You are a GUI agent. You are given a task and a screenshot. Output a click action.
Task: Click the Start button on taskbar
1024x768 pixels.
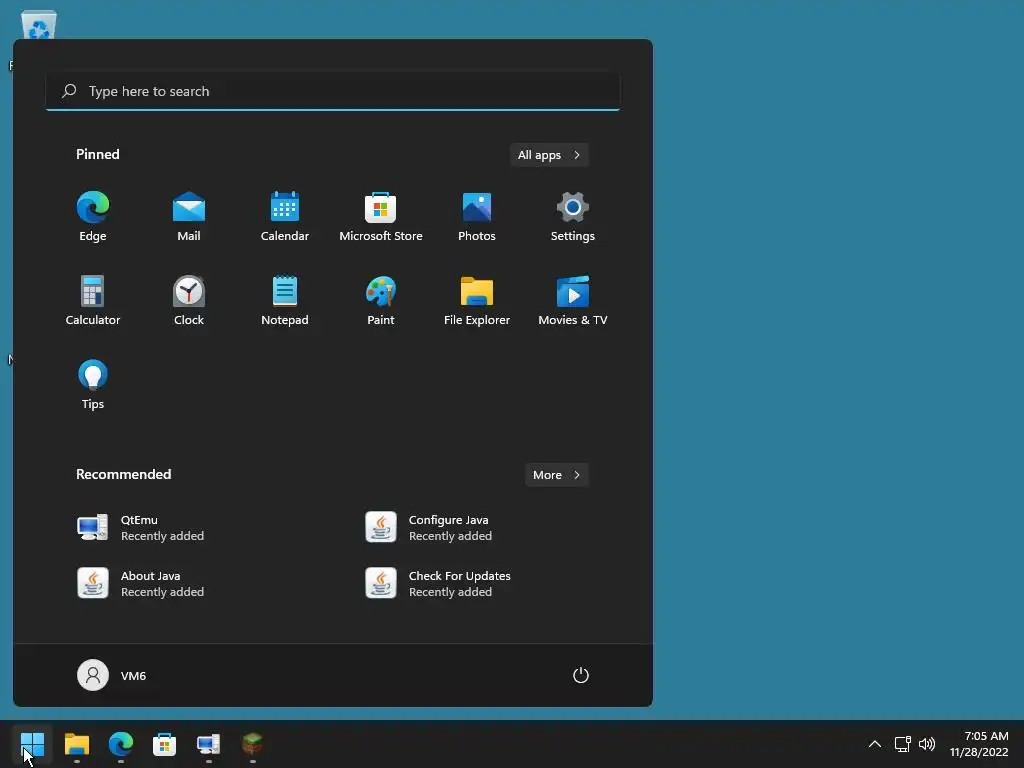(x=32, y=743)
